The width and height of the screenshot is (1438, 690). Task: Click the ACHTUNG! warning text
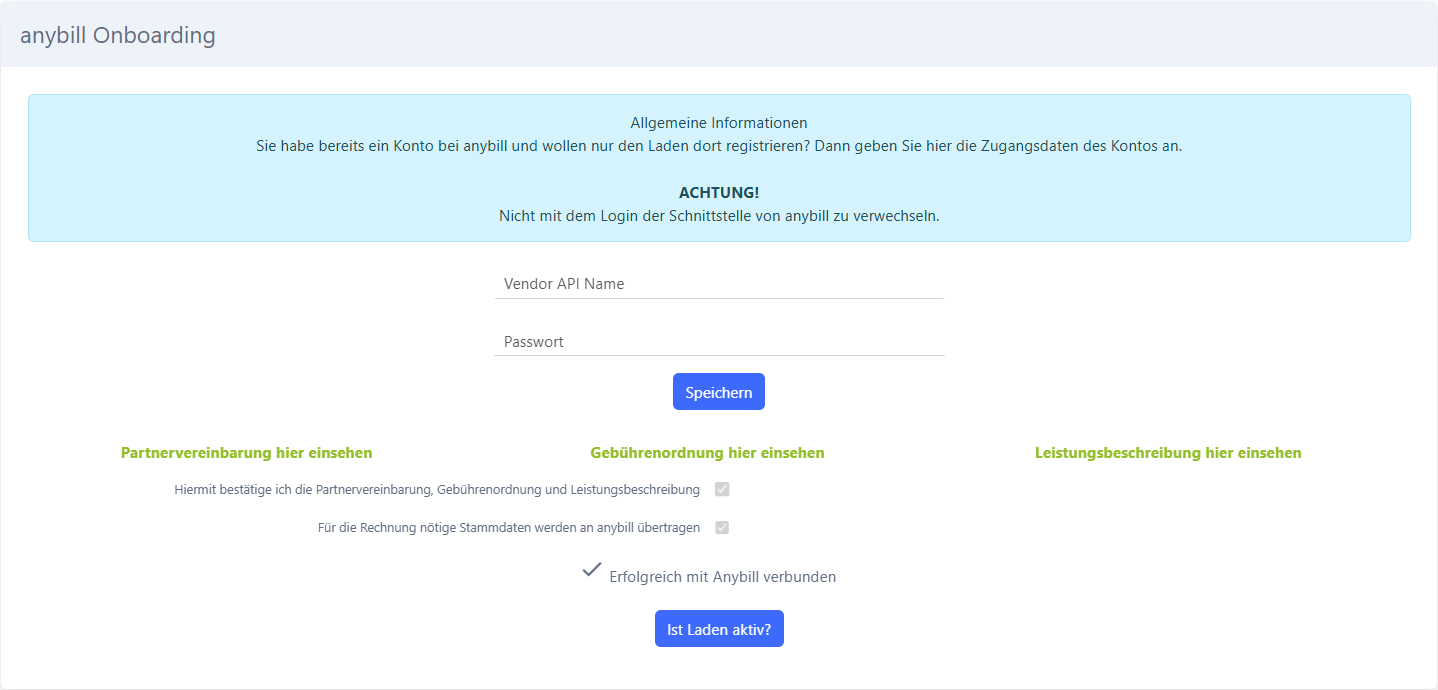[x=719, y=193]
